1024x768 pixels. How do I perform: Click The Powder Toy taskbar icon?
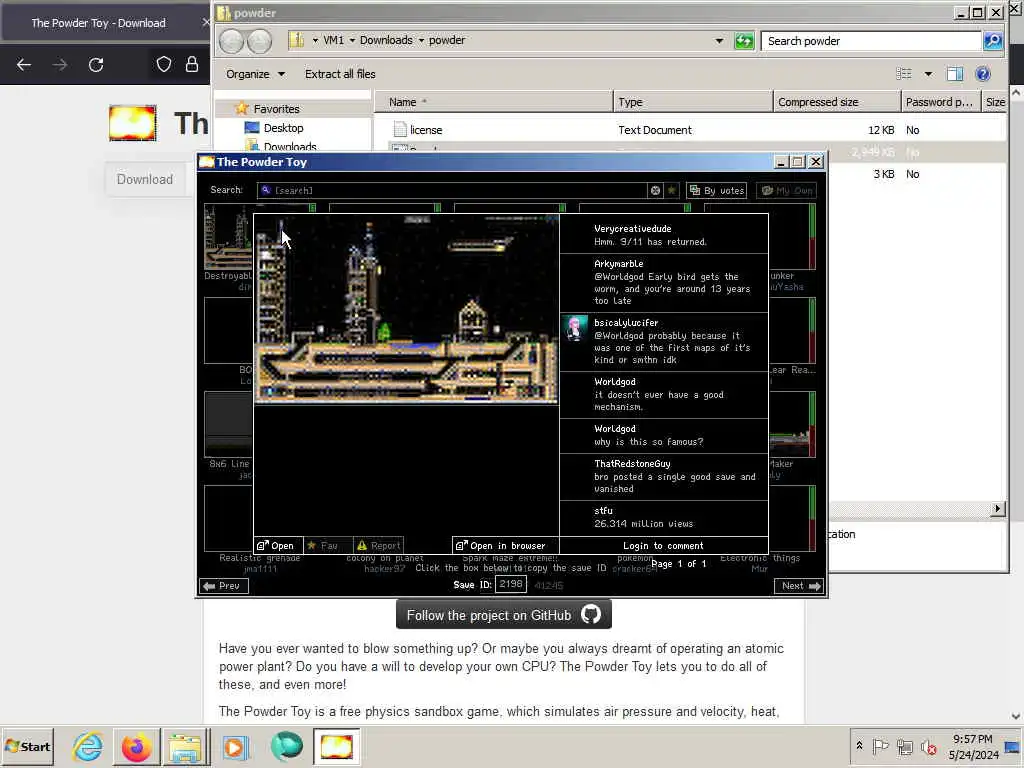pos(336,746)
